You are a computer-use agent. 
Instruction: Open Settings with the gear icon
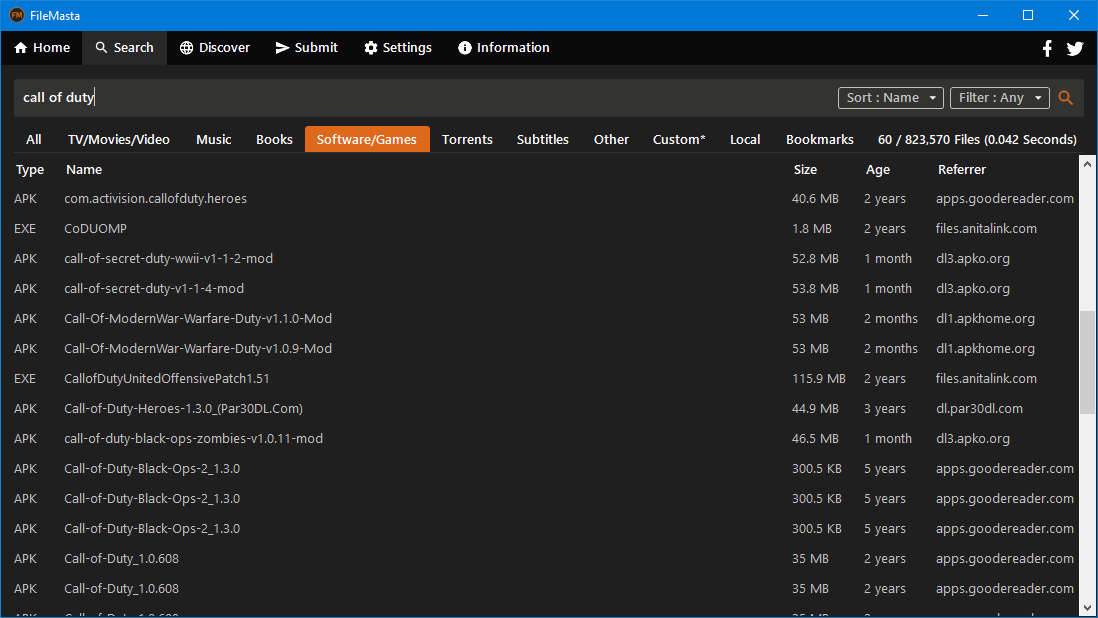tap(369, 47)
